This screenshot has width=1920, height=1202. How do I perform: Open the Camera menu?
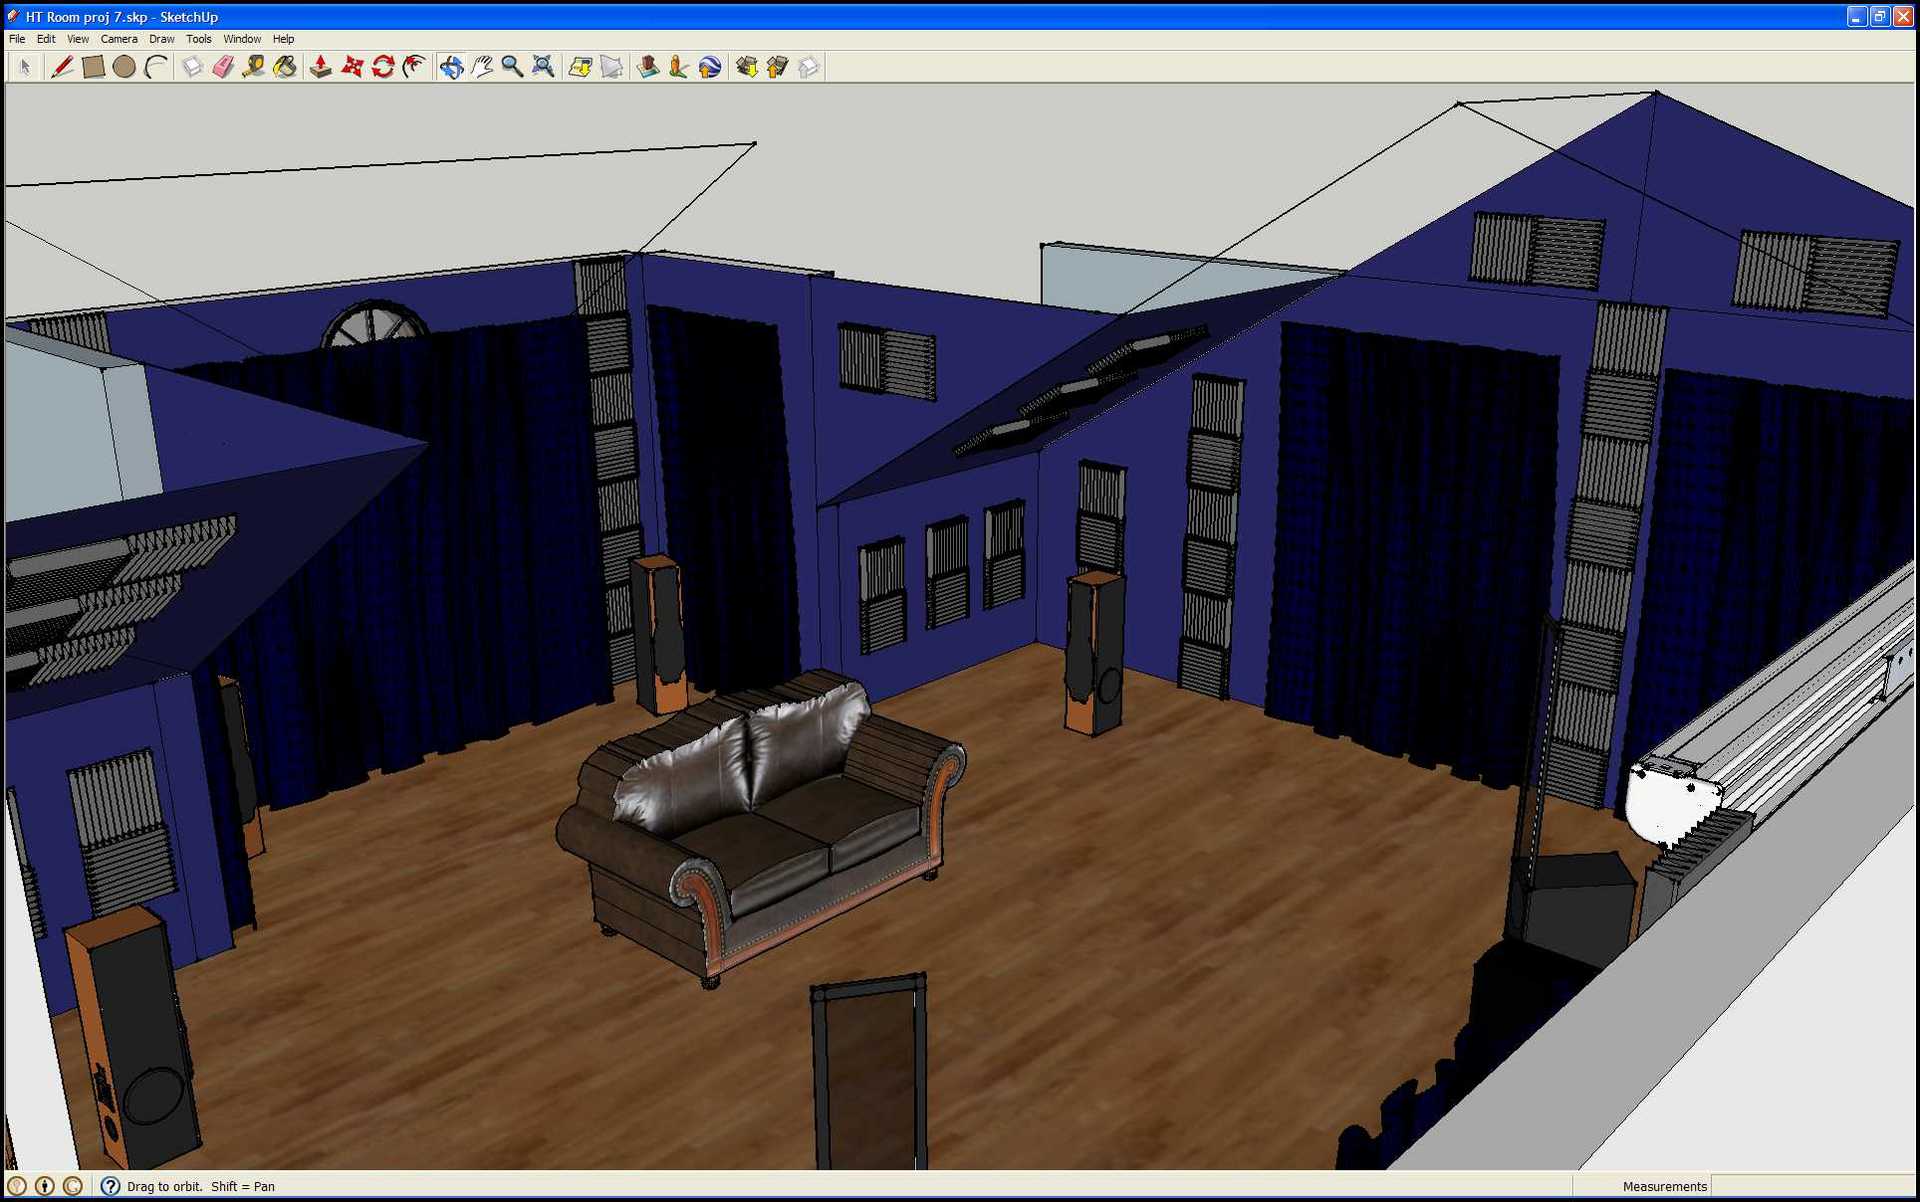coord(118,39)
